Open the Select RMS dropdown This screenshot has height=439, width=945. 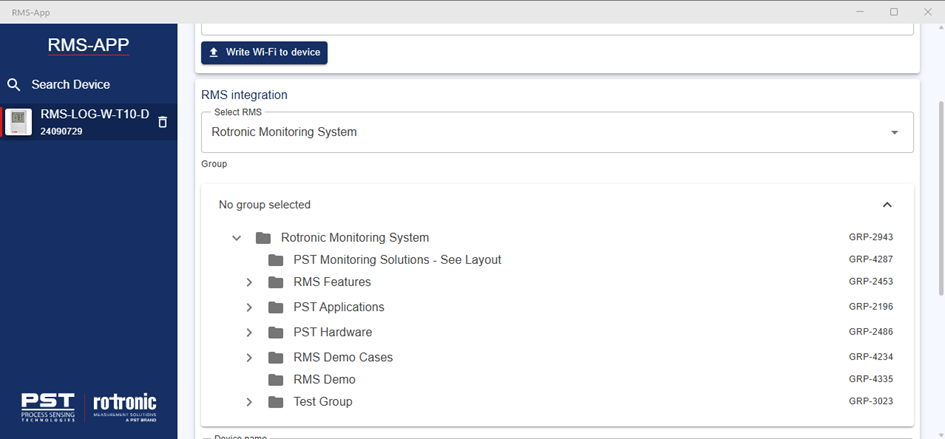[x=557, y=132]
